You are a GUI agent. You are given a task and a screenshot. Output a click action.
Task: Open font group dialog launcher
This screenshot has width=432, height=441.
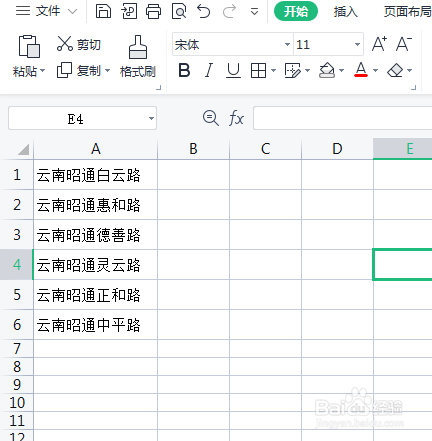[x=414, y=88]
